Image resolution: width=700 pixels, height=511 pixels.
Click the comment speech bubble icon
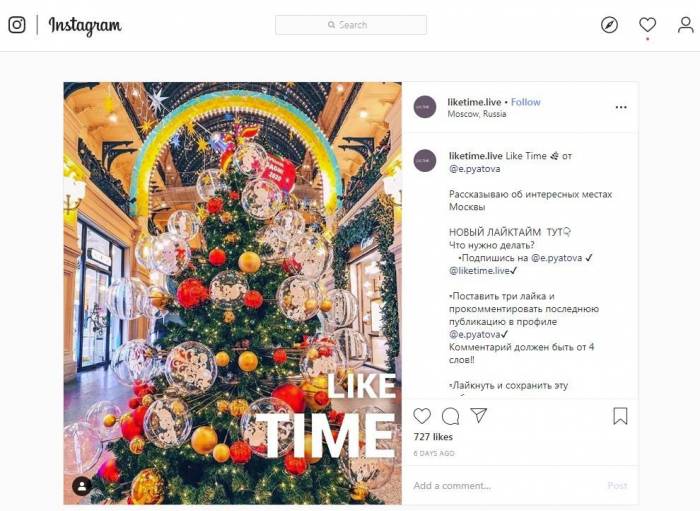(x=450, y=416)
